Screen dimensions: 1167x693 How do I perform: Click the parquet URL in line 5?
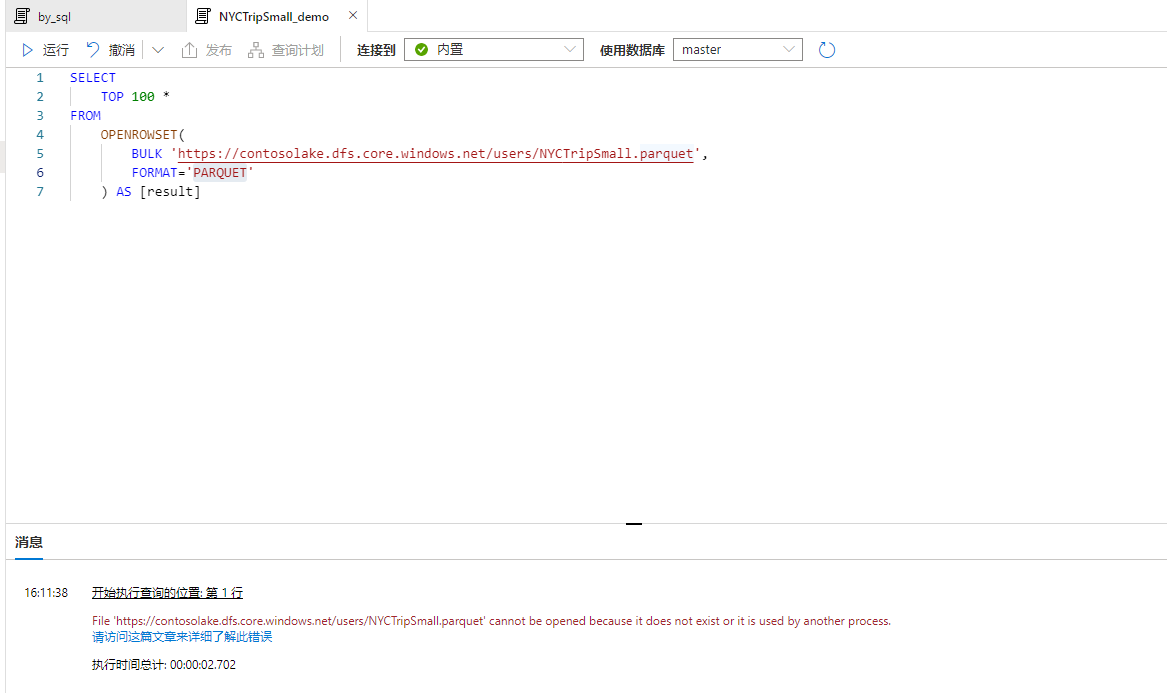point(435,153)
